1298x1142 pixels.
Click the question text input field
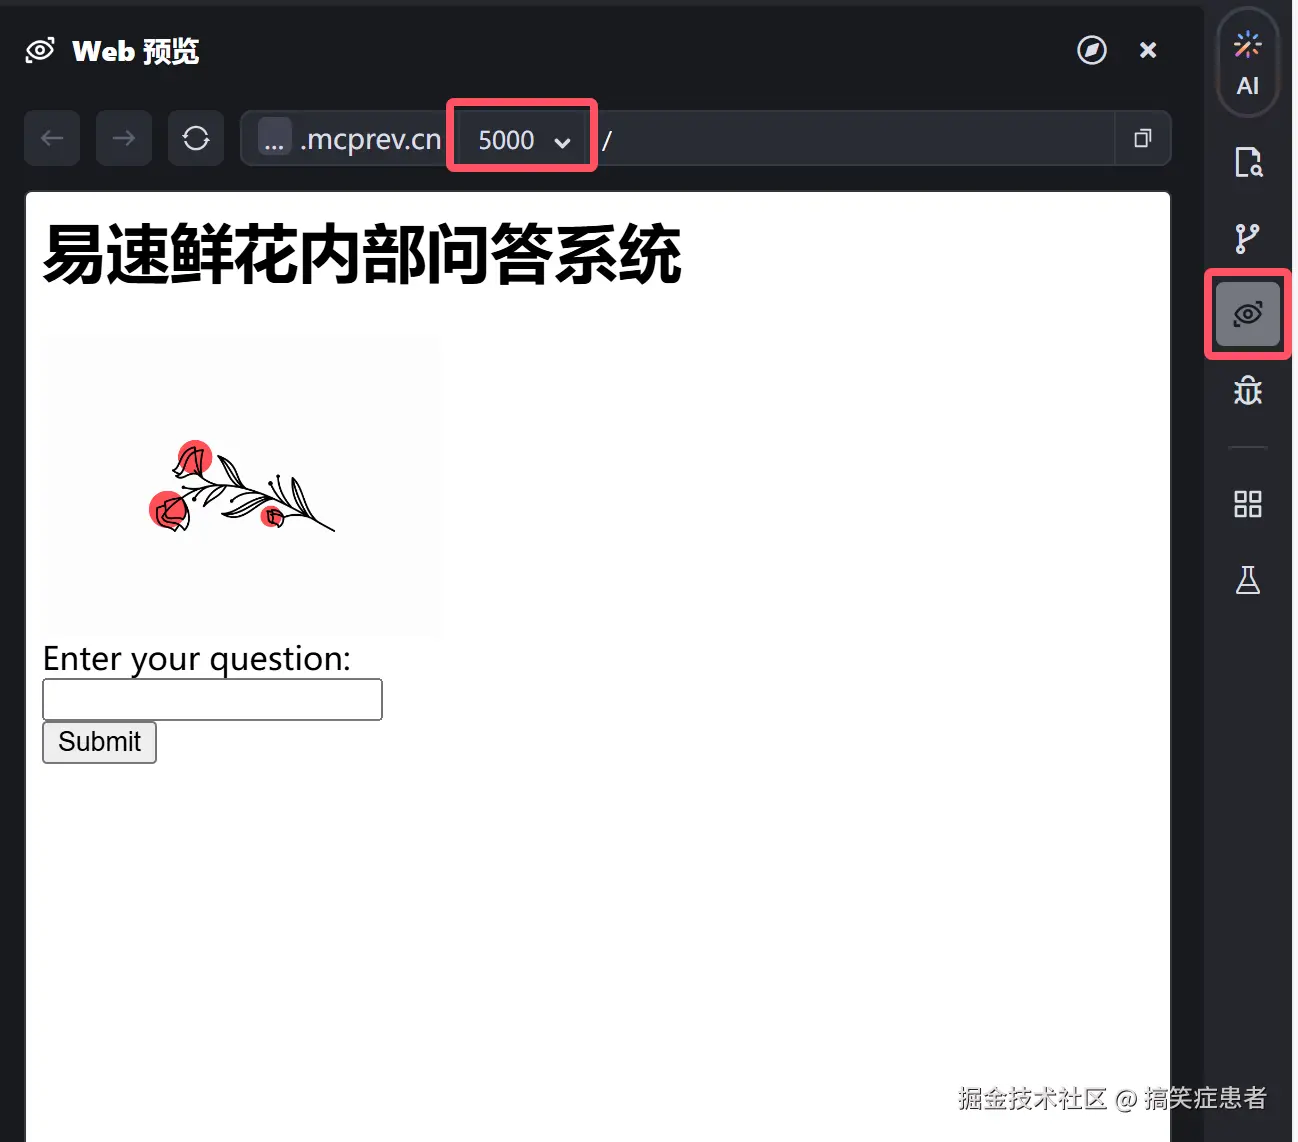coord(212,700)
